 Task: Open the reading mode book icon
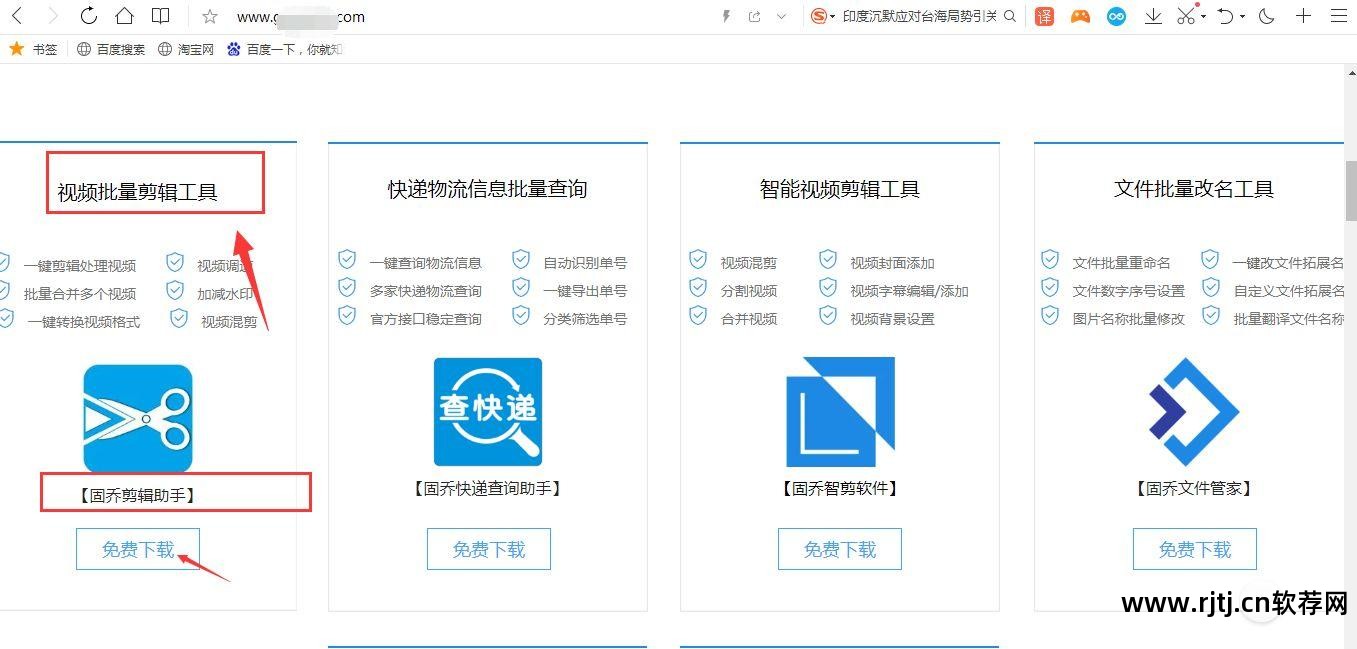point(160,16)
